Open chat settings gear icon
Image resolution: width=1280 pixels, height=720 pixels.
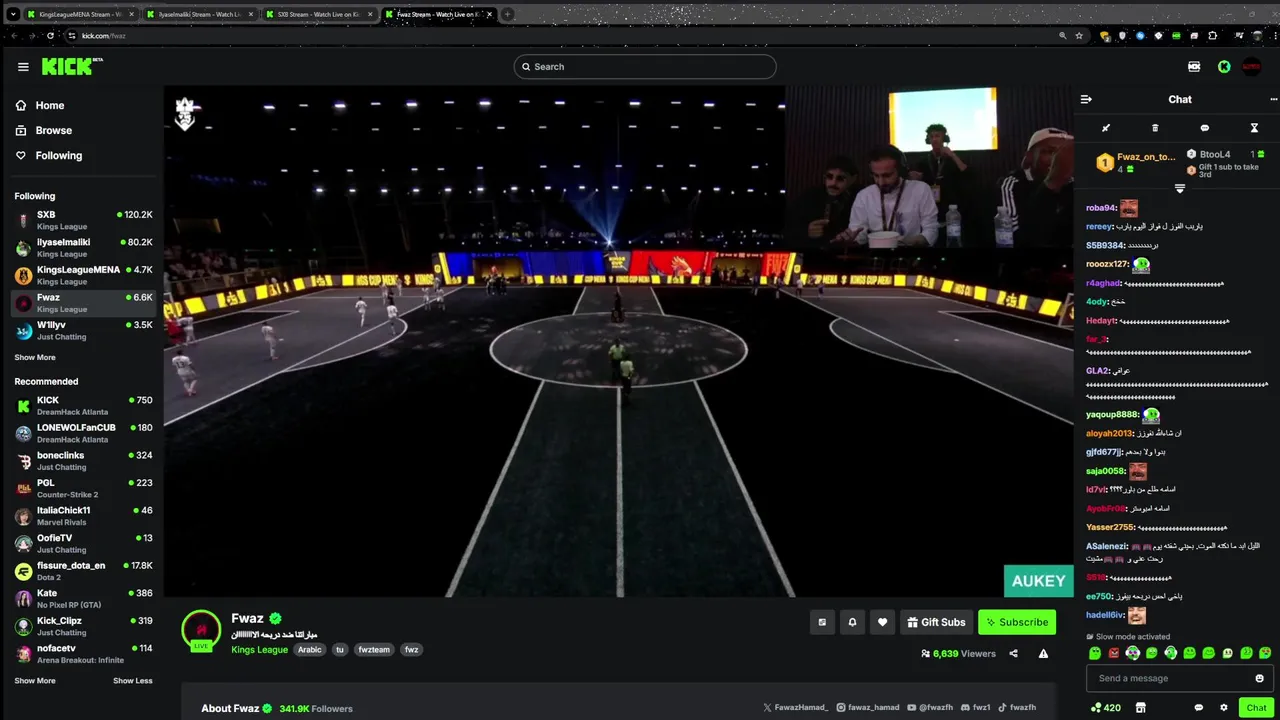(1224, 707)
